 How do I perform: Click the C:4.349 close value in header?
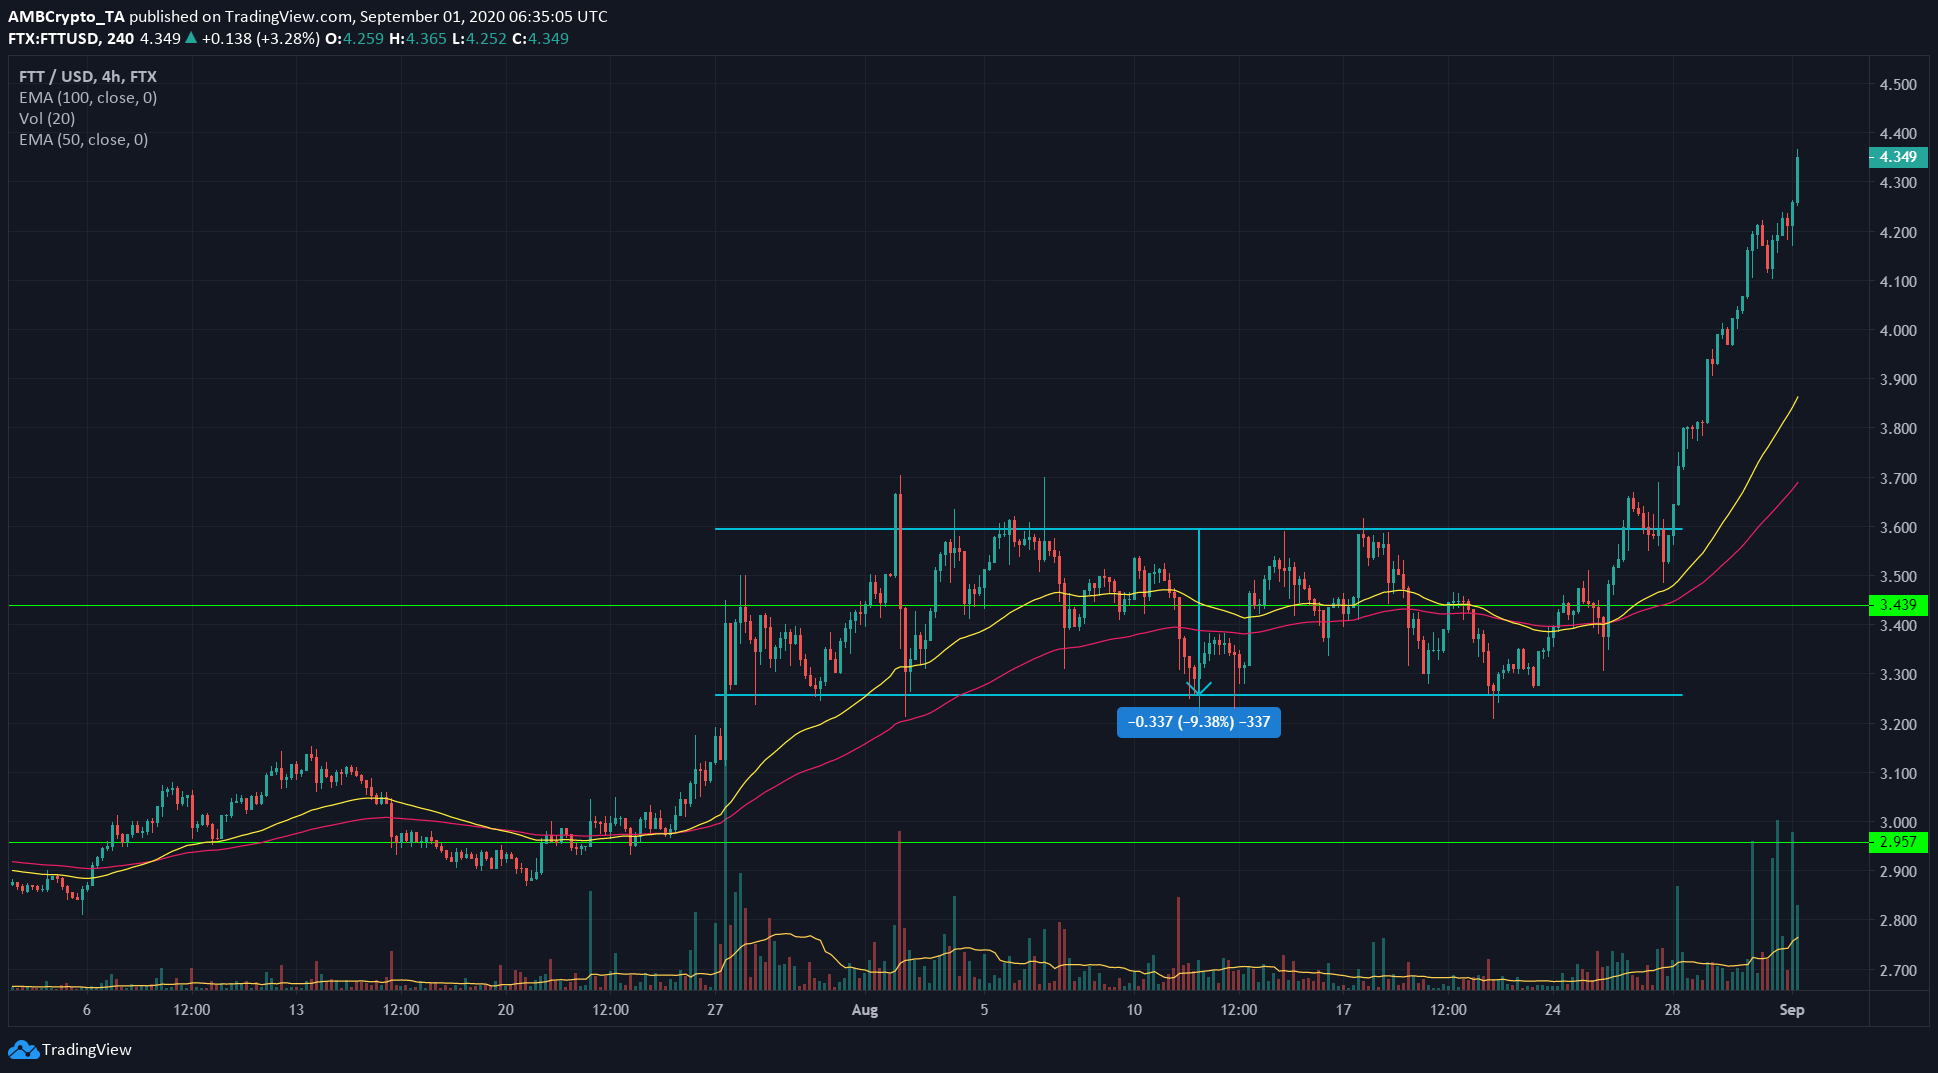click(540, 39)
